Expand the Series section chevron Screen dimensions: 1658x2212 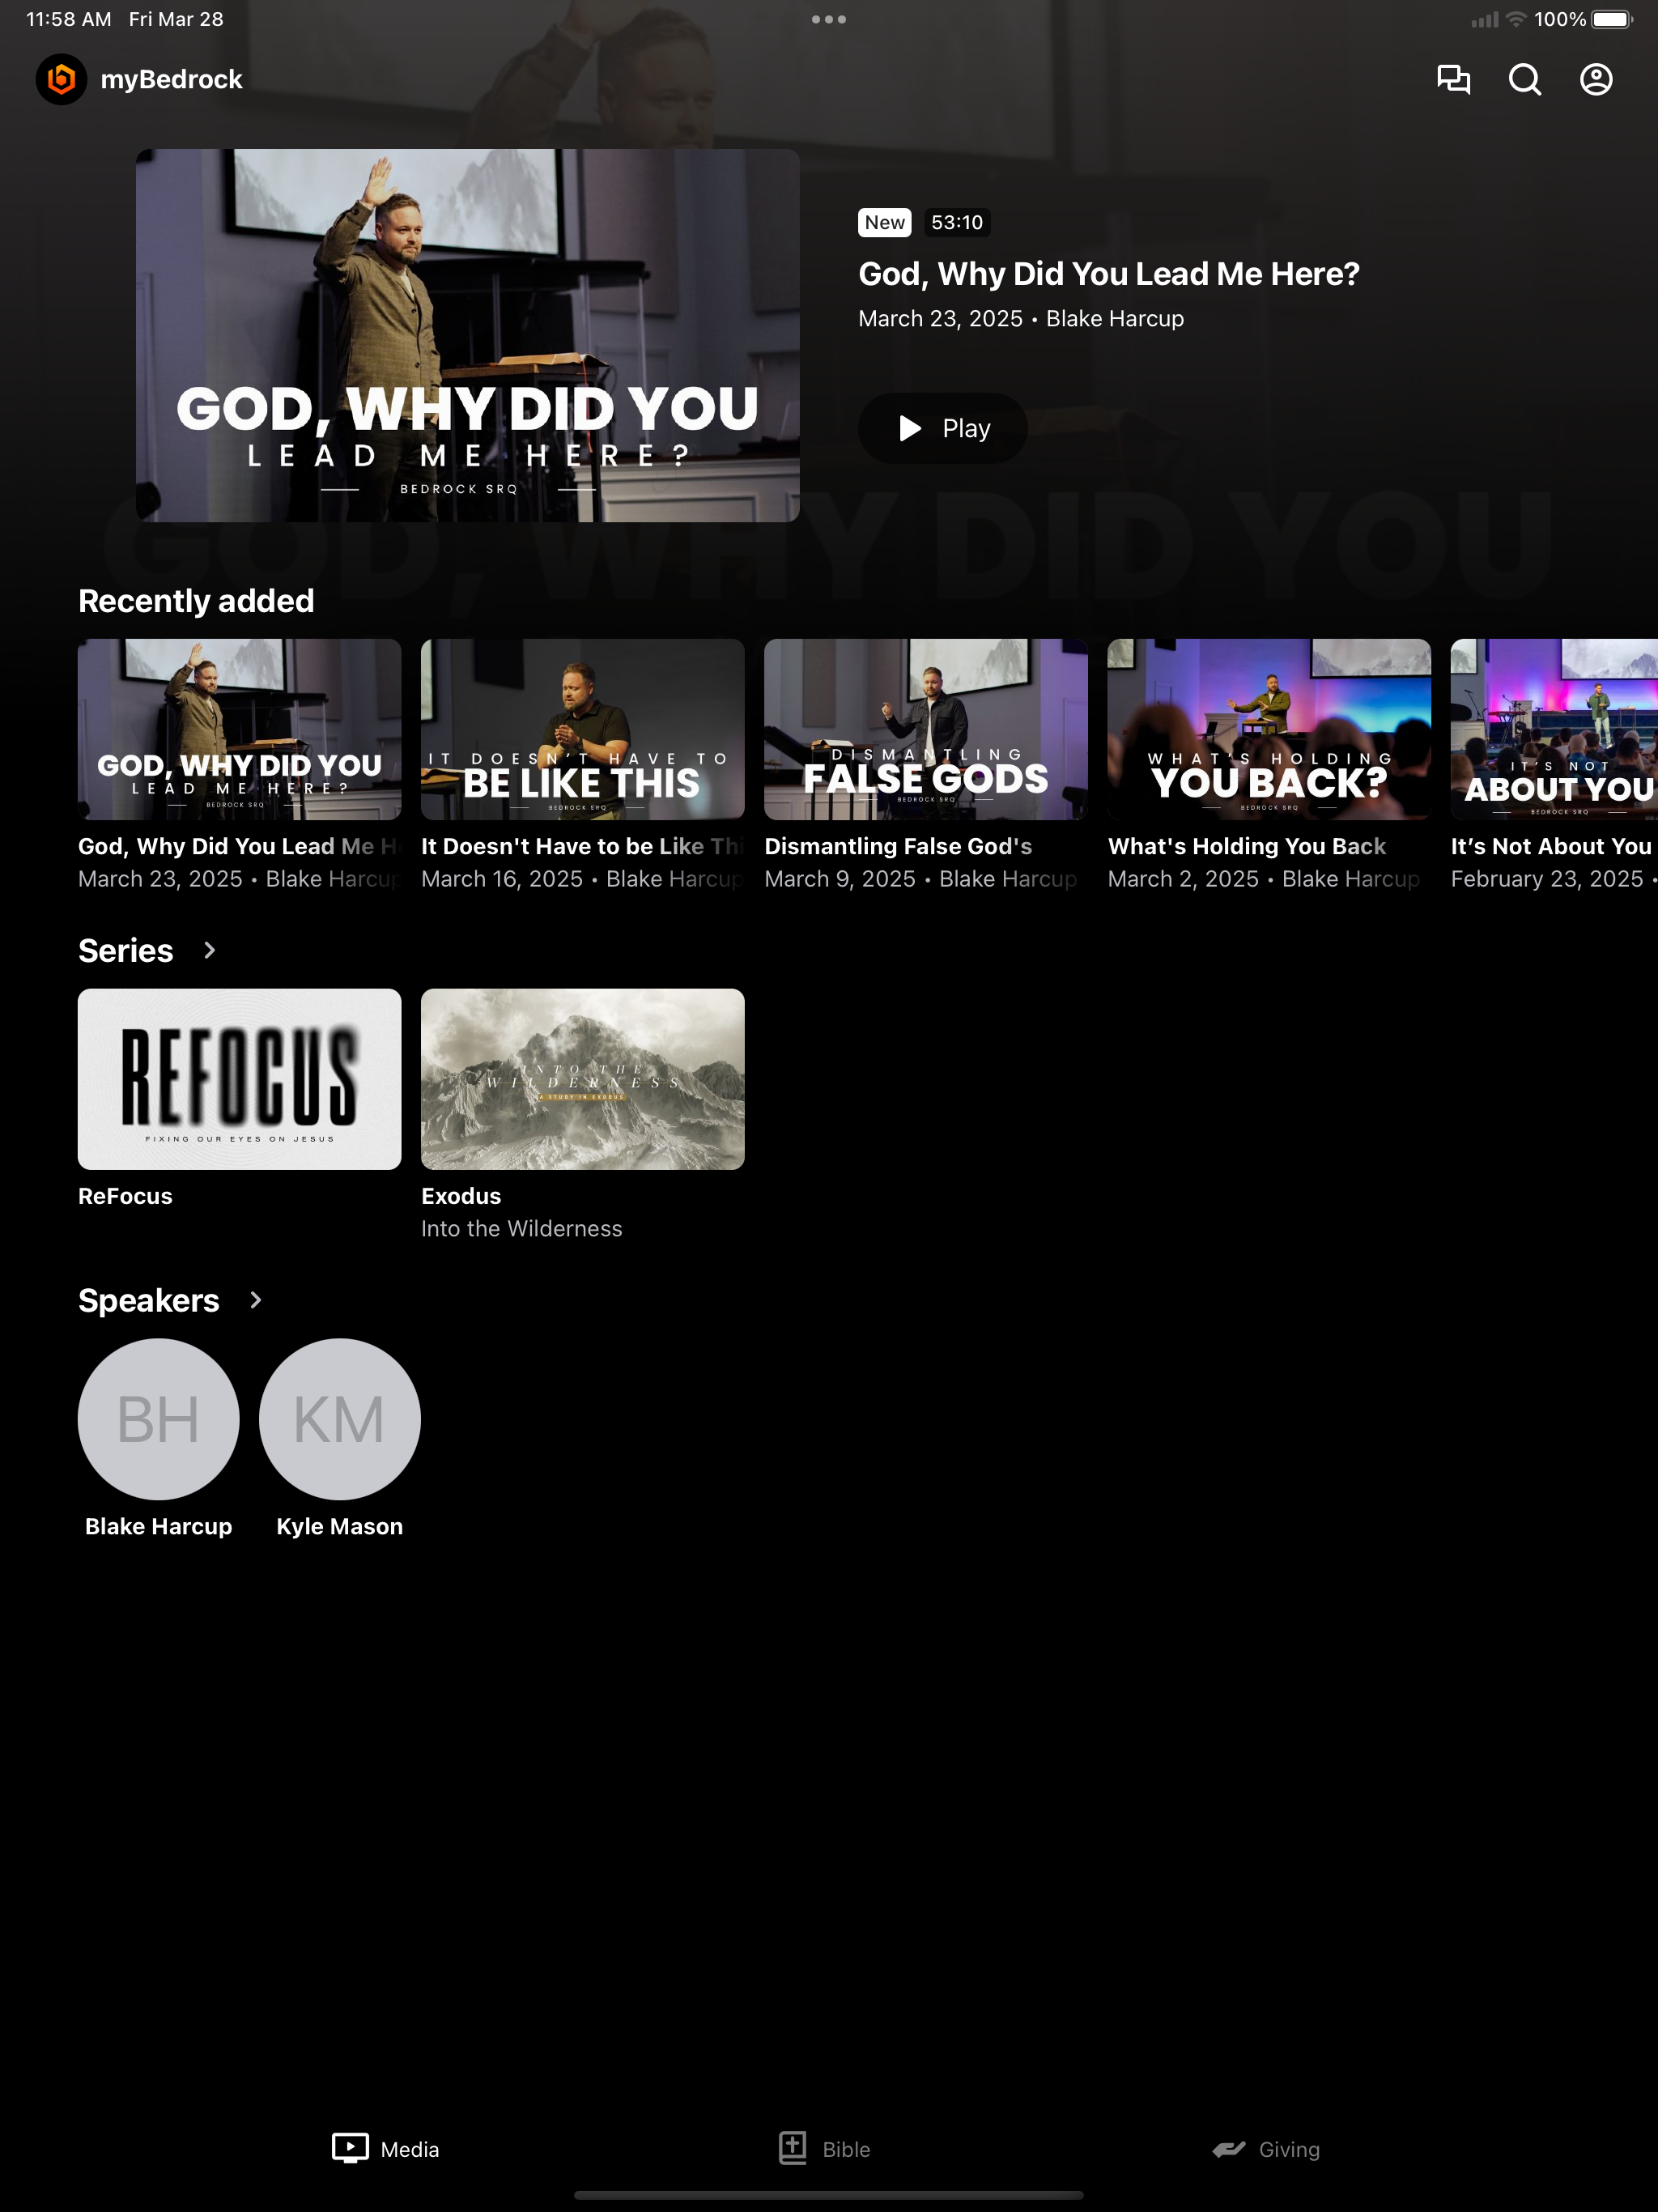209,950
